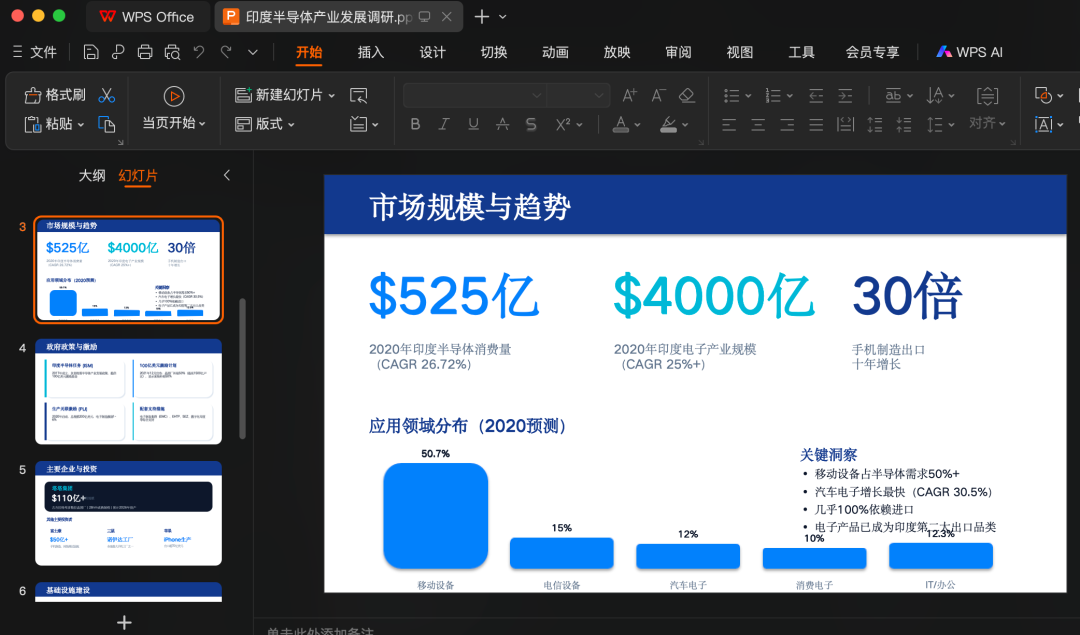Switch to the 大纲 outline view
Viewport: 1080px width, 635px height.
(x=92, y=176)
